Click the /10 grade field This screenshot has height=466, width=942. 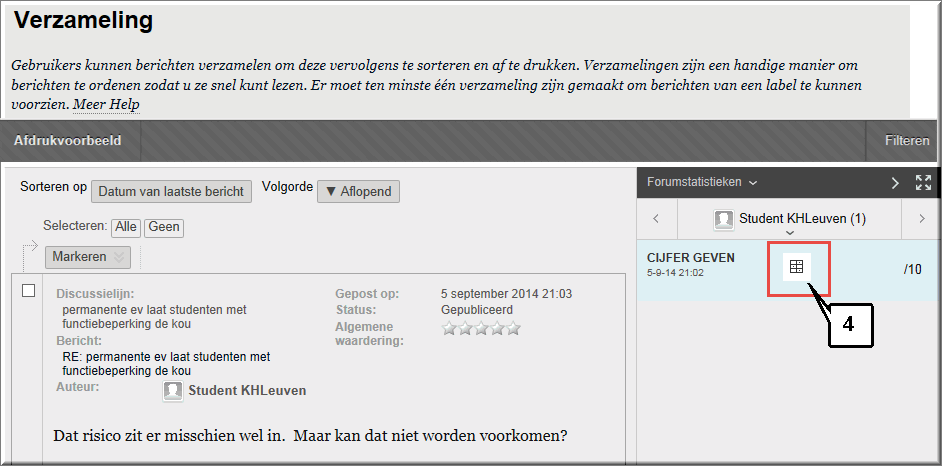point(913,269)
